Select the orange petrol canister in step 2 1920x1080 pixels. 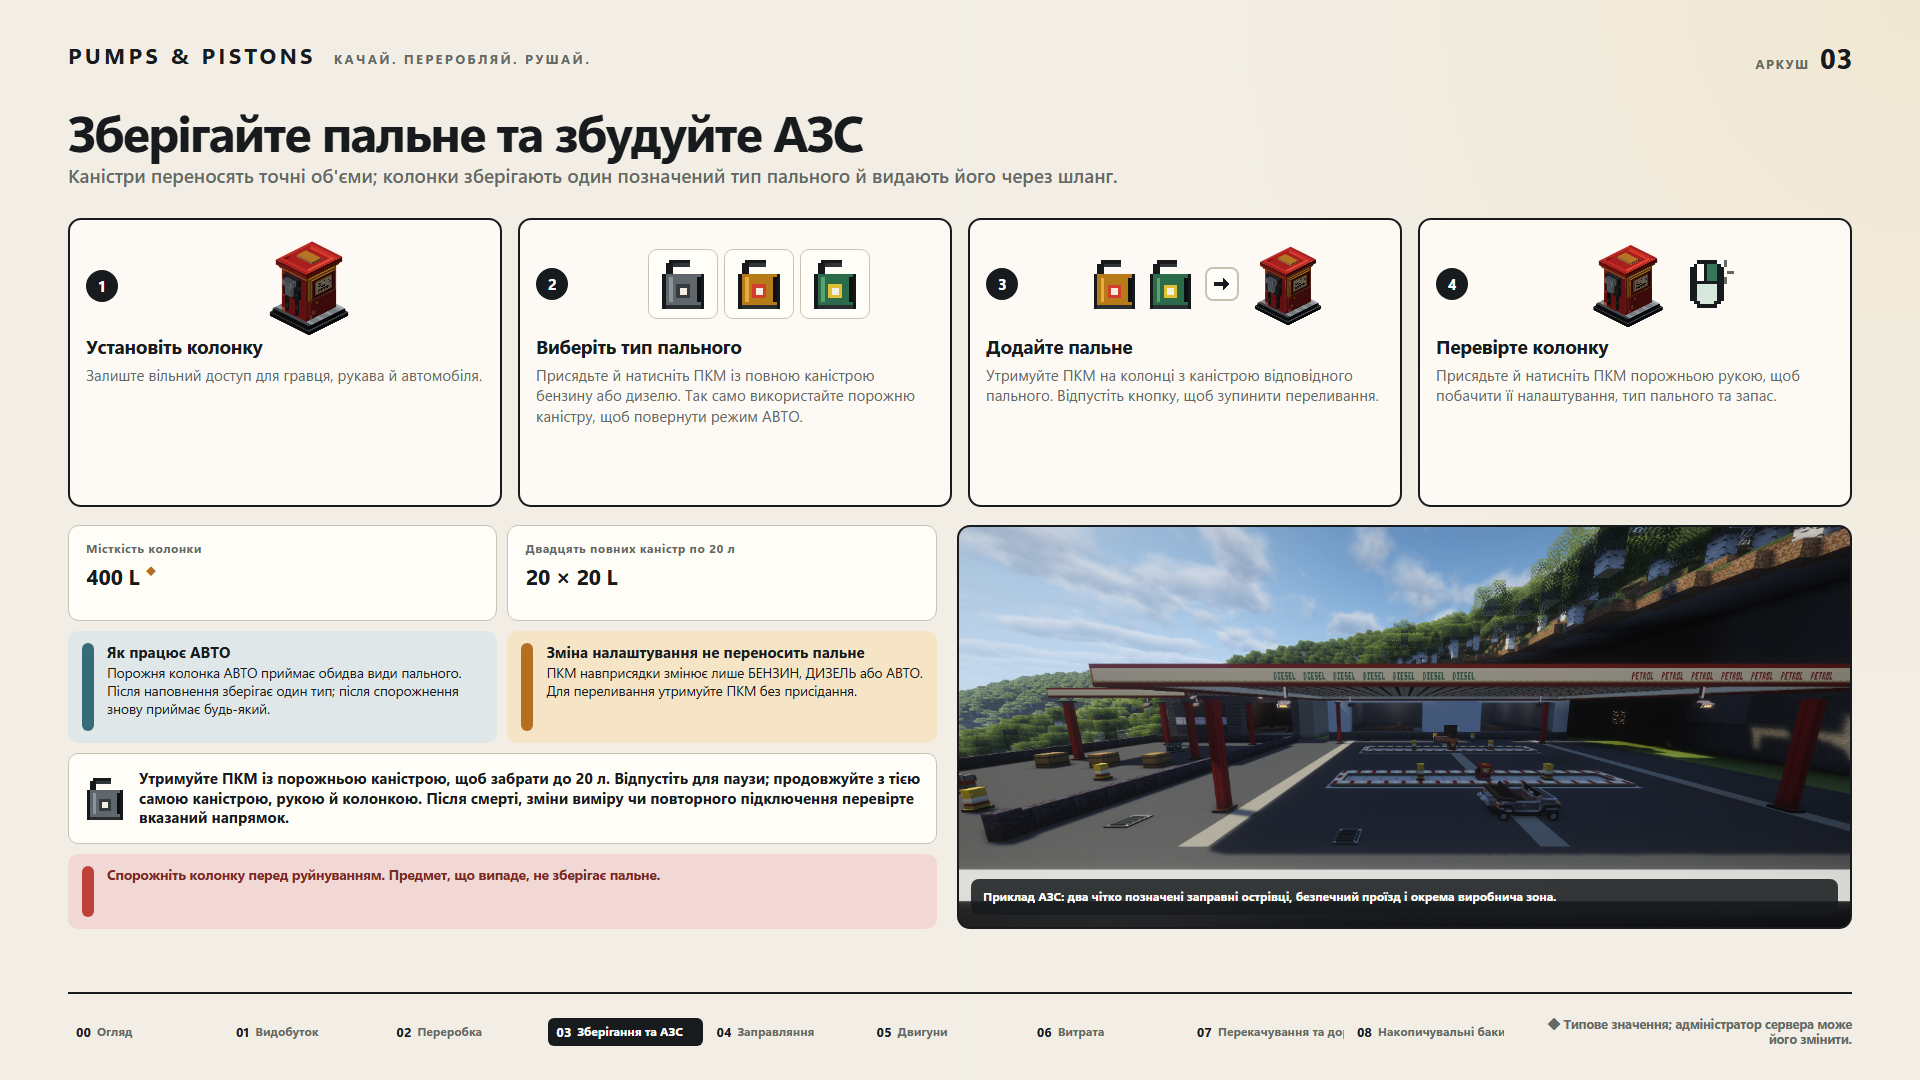click(x=759, y=284)
